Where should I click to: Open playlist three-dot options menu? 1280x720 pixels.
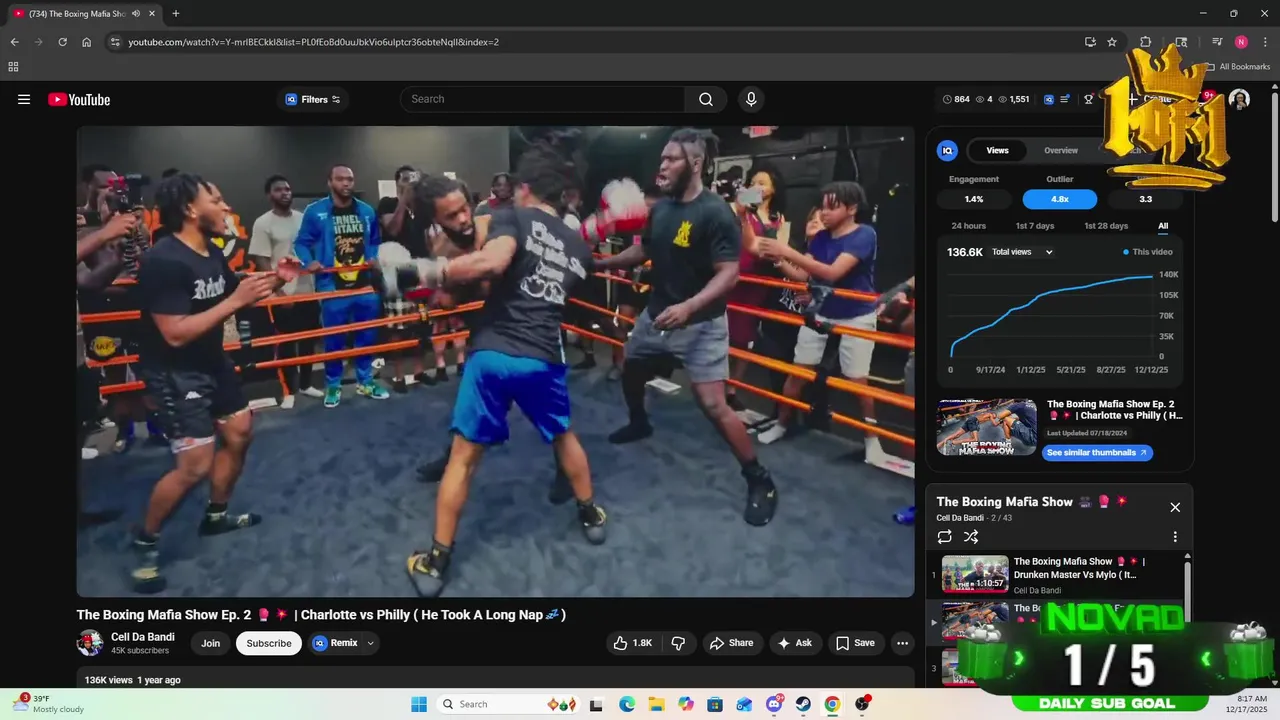(1175, 537)
